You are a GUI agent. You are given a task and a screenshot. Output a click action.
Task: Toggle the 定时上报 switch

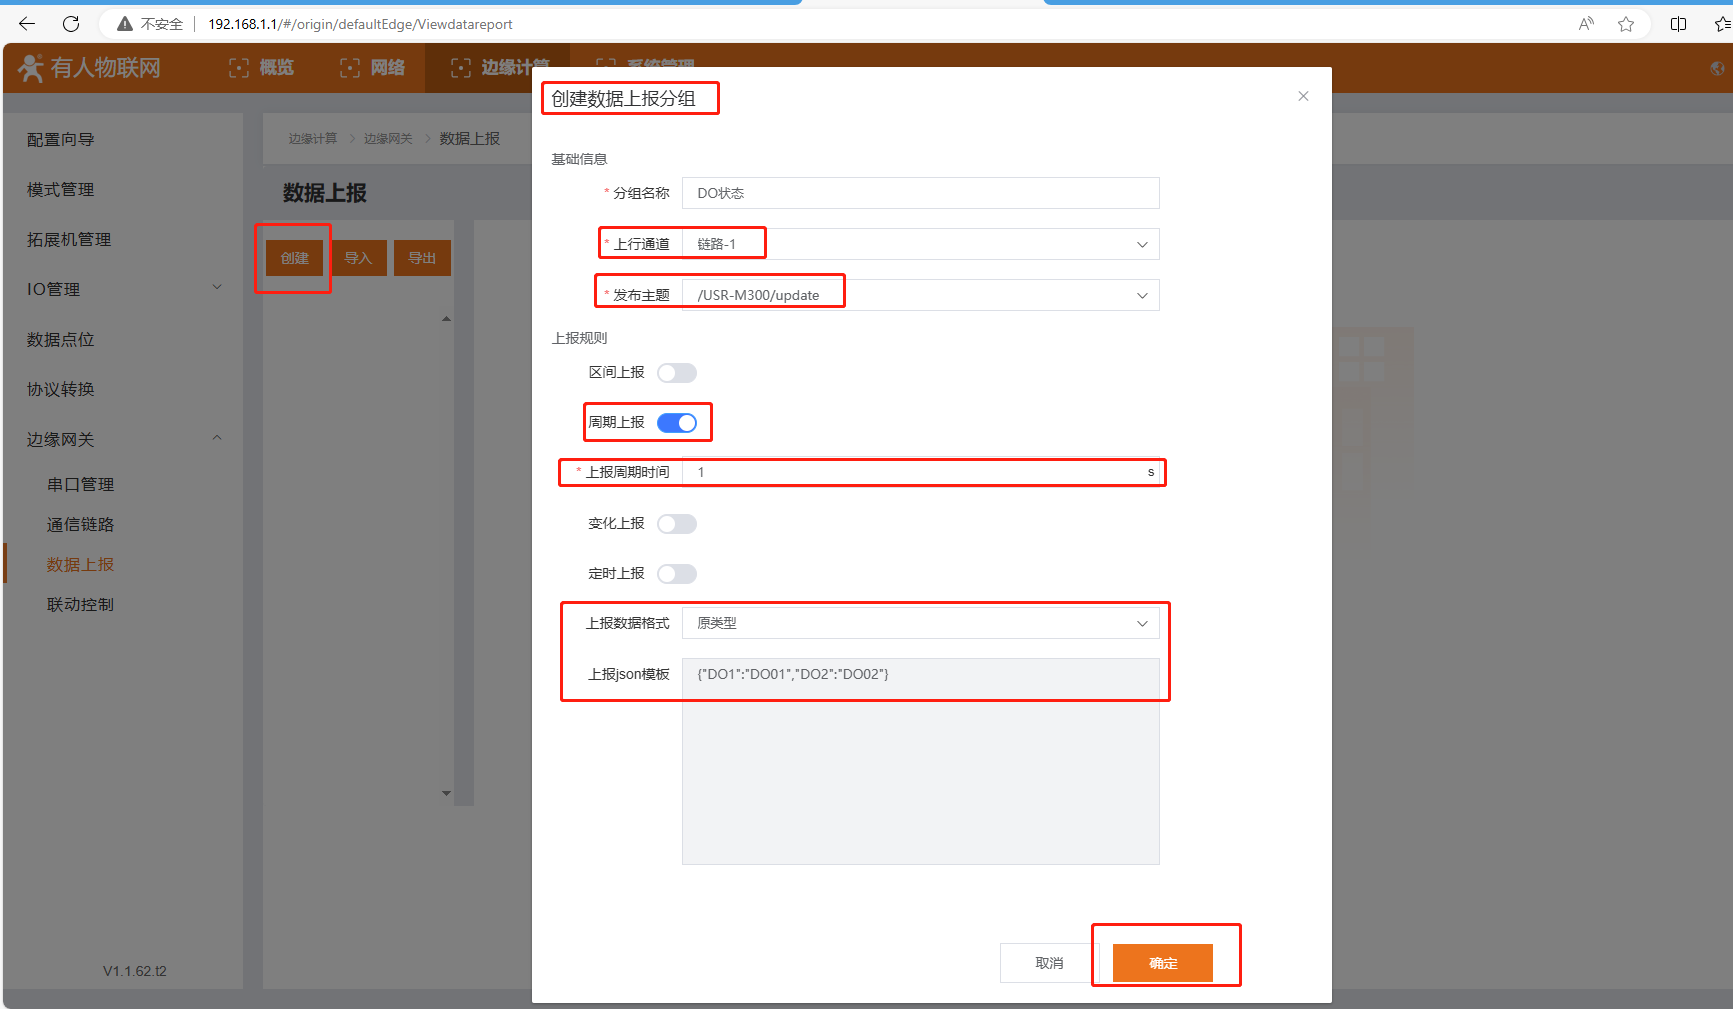677,574
